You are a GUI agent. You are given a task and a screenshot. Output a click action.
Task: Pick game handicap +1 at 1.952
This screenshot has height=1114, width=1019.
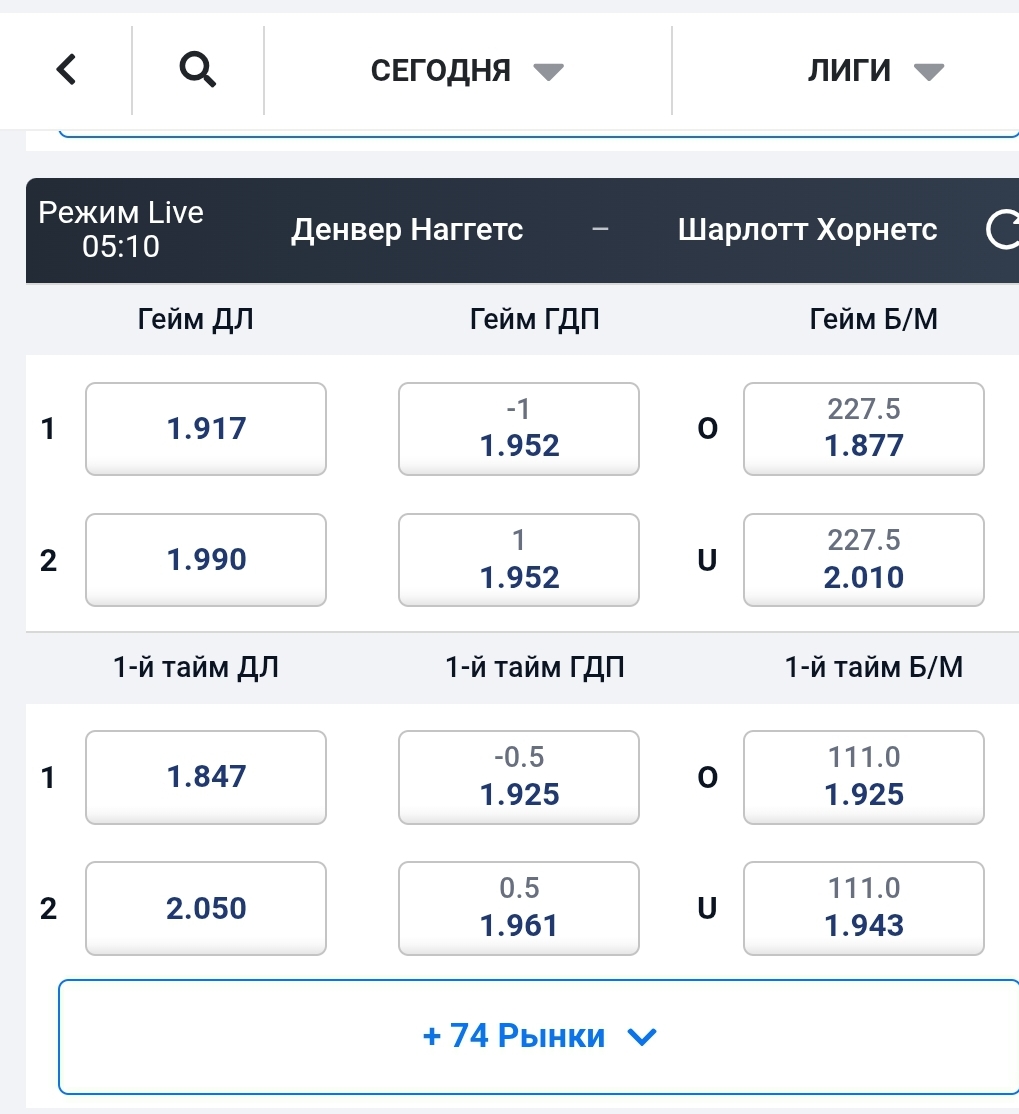click(518, 560)
